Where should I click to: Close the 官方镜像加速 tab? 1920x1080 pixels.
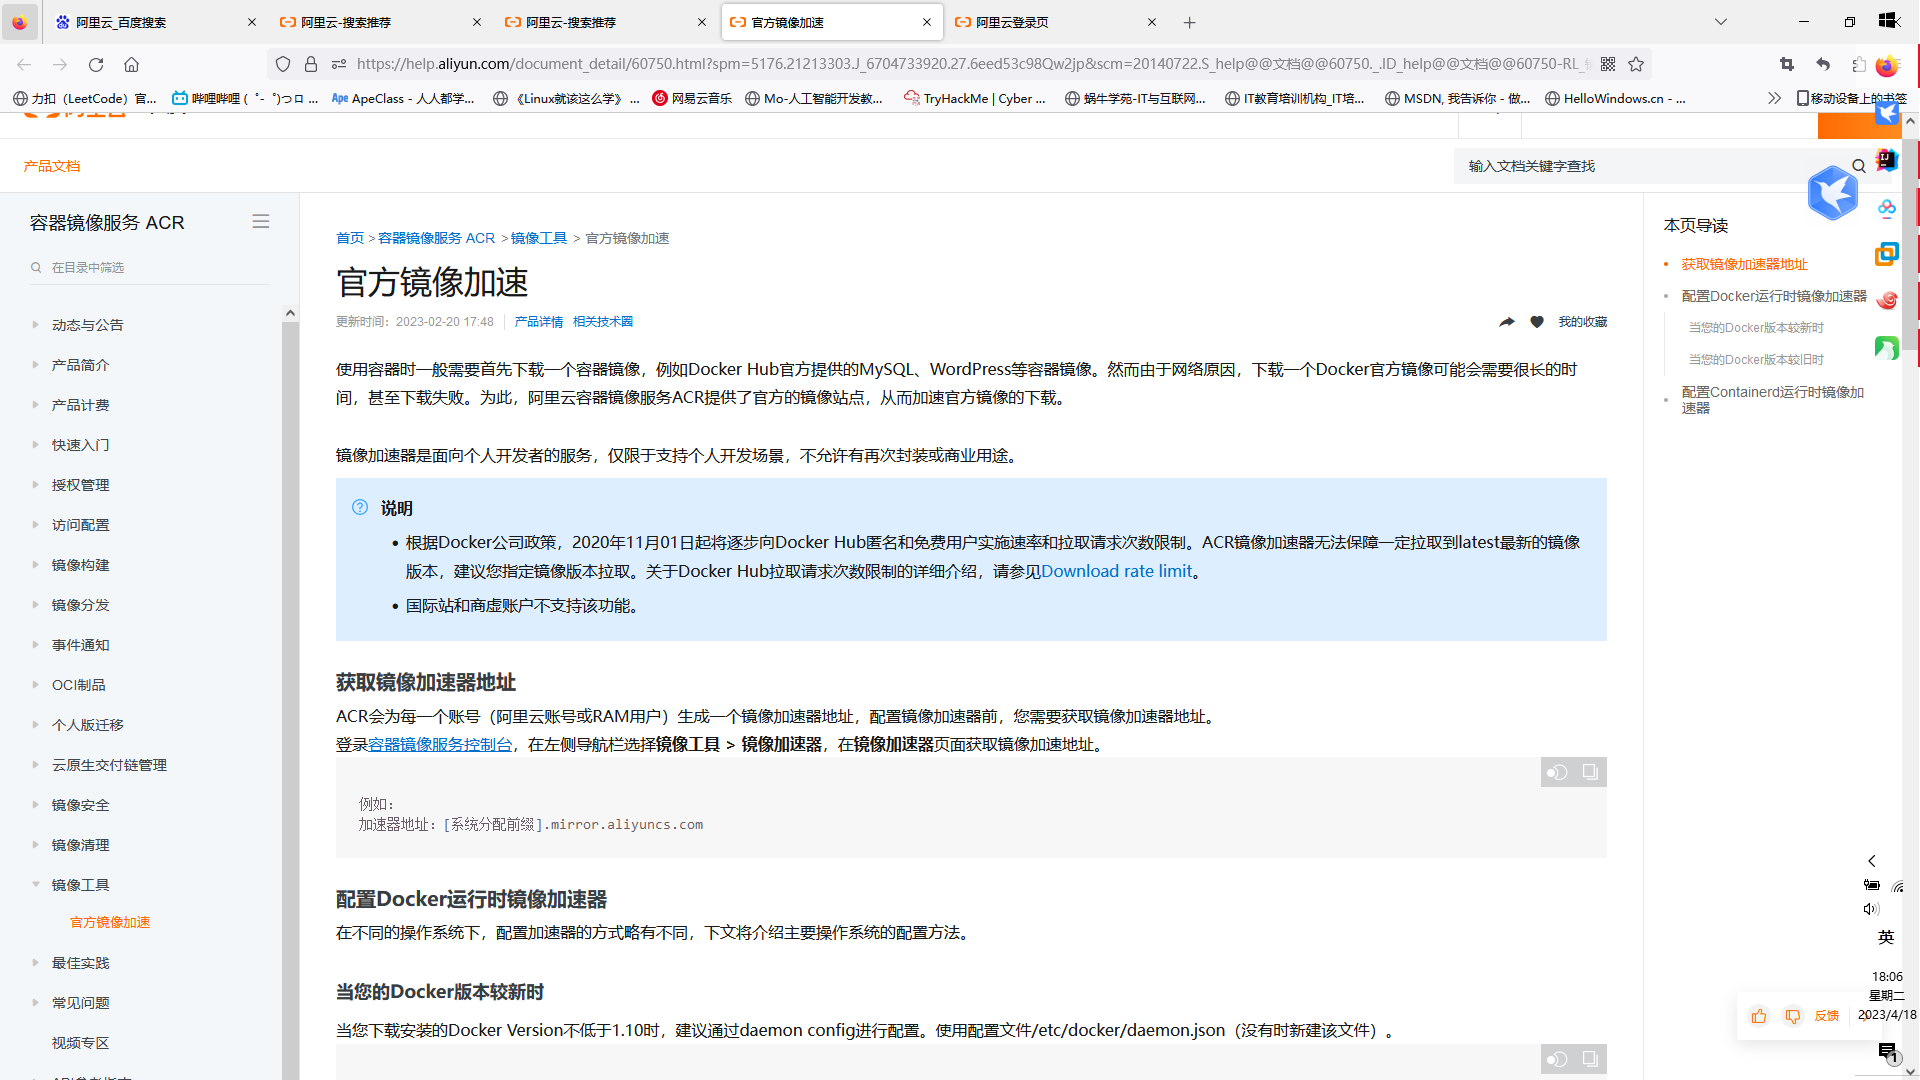927,22
